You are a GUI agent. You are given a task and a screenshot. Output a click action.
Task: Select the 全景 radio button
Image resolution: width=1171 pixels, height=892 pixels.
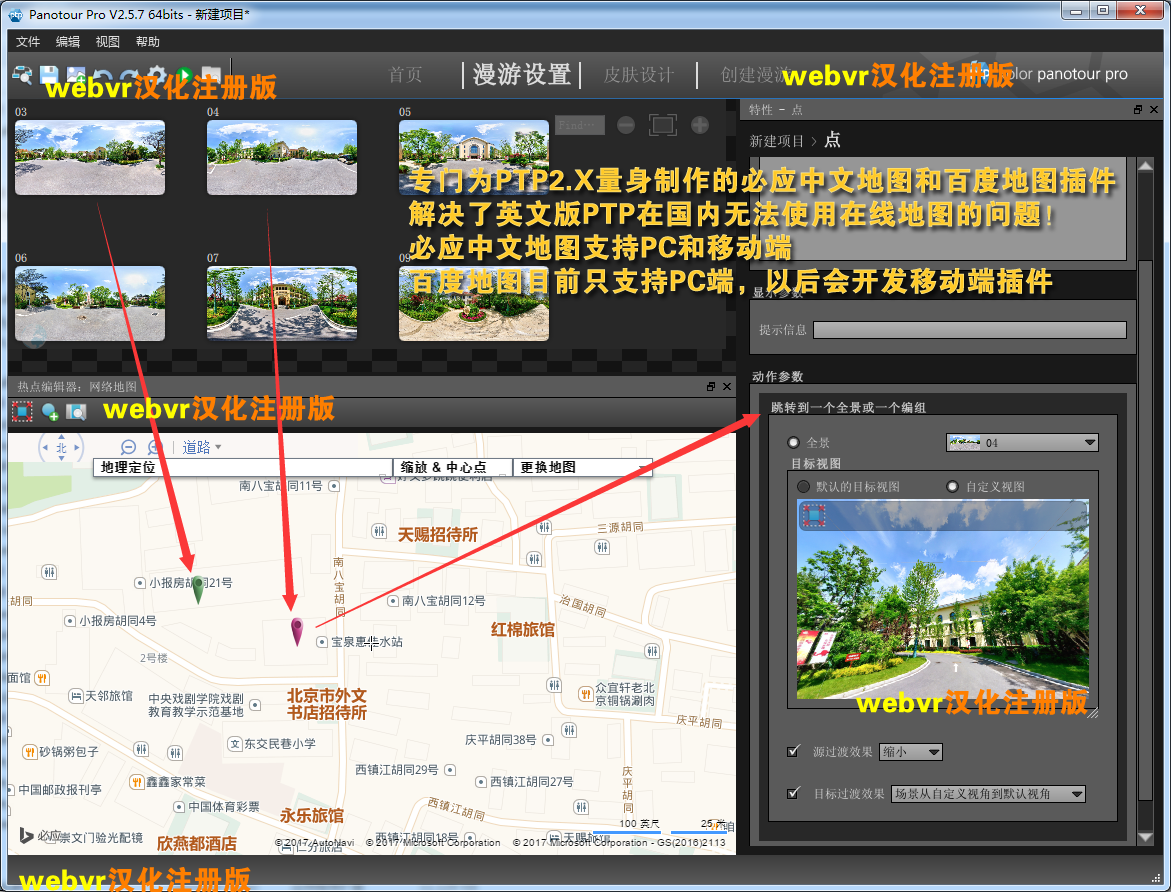(x=793, y=442)
